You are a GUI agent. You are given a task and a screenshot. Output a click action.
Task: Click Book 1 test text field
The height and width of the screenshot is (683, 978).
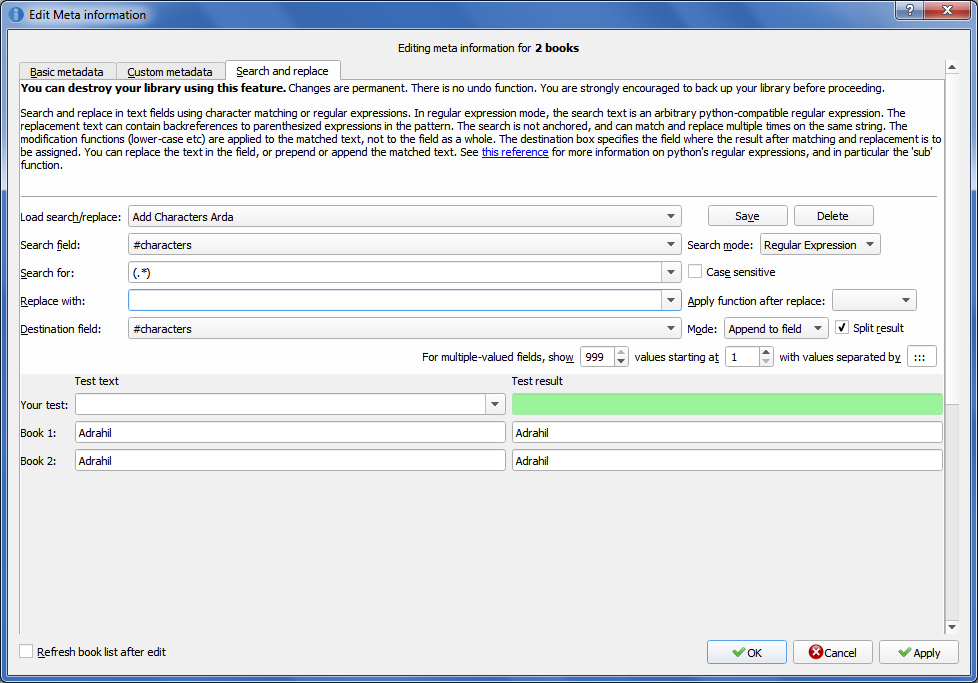coord(290,432)
